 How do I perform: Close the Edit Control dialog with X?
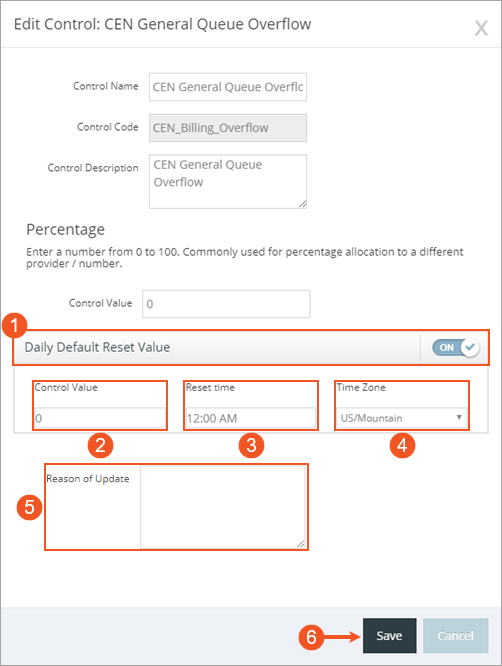481,29
